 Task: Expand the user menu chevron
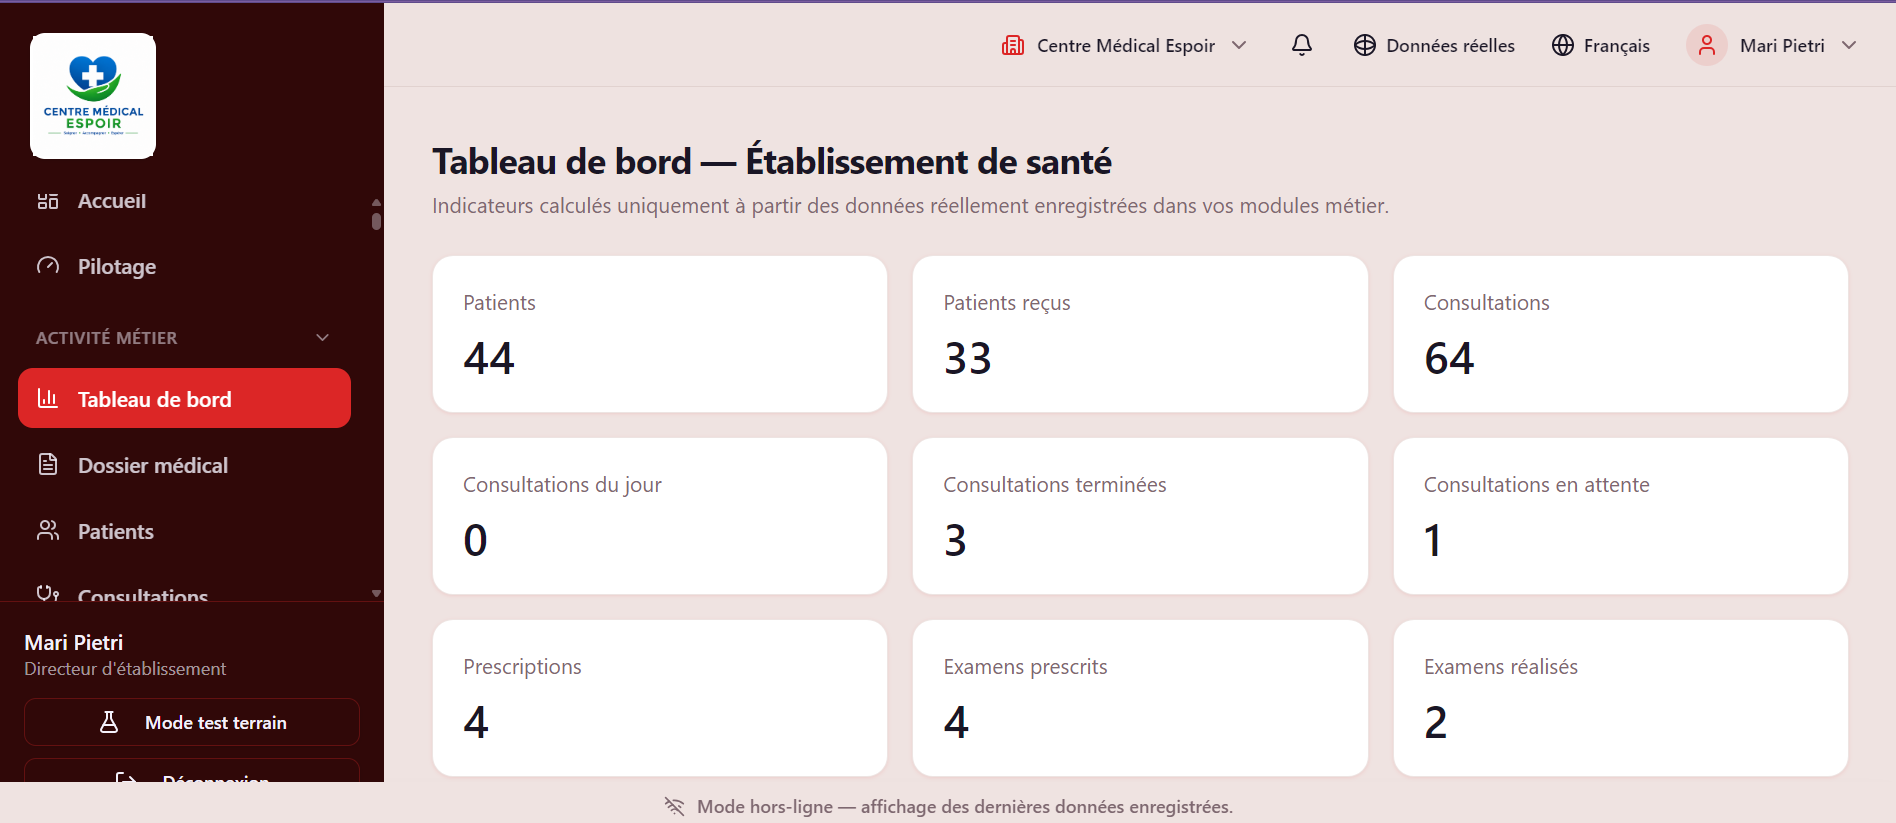click(1849, 45)
